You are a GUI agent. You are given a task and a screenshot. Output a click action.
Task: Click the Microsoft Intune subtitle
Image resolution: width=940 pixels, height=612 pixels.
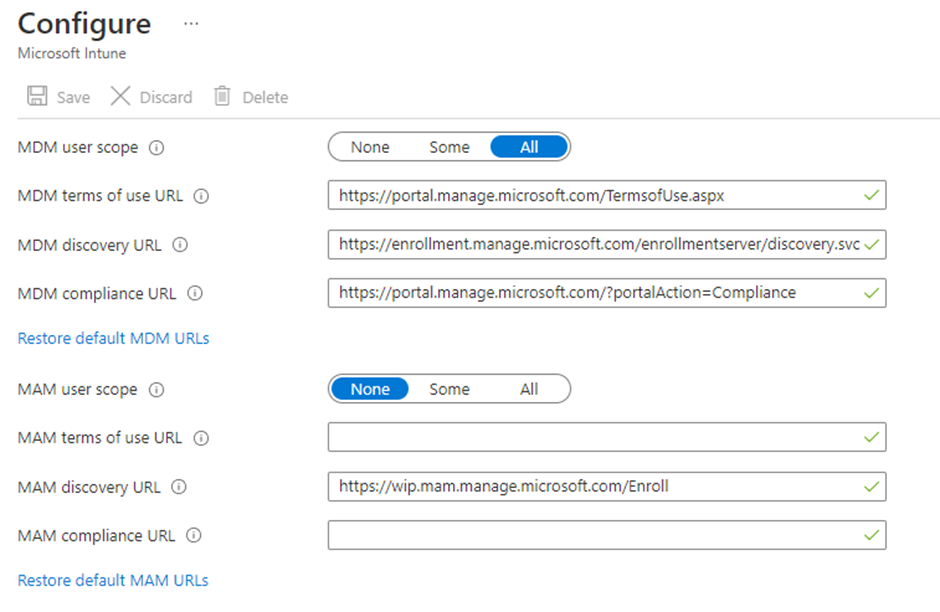pos(72,53)
